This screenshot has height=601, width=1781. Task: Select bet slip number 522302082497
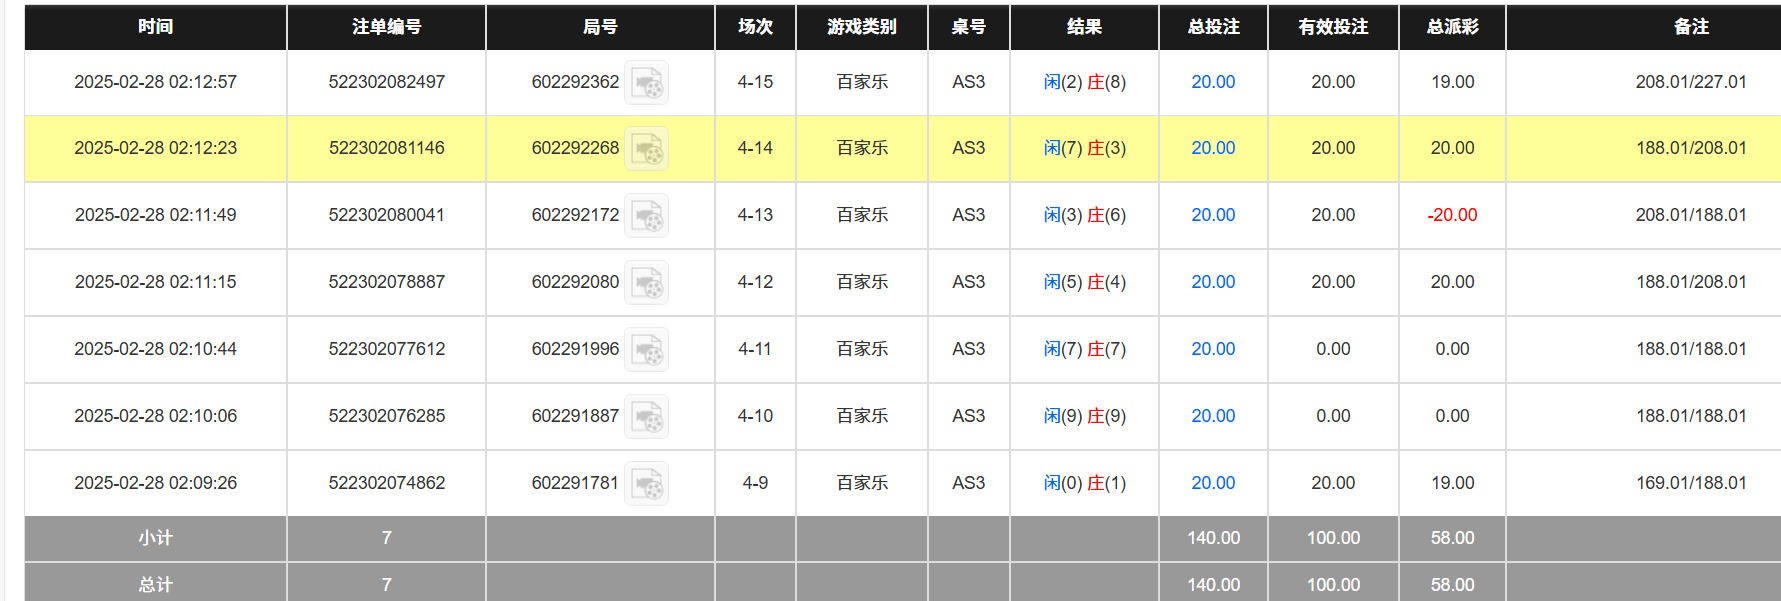click(386, 82)
